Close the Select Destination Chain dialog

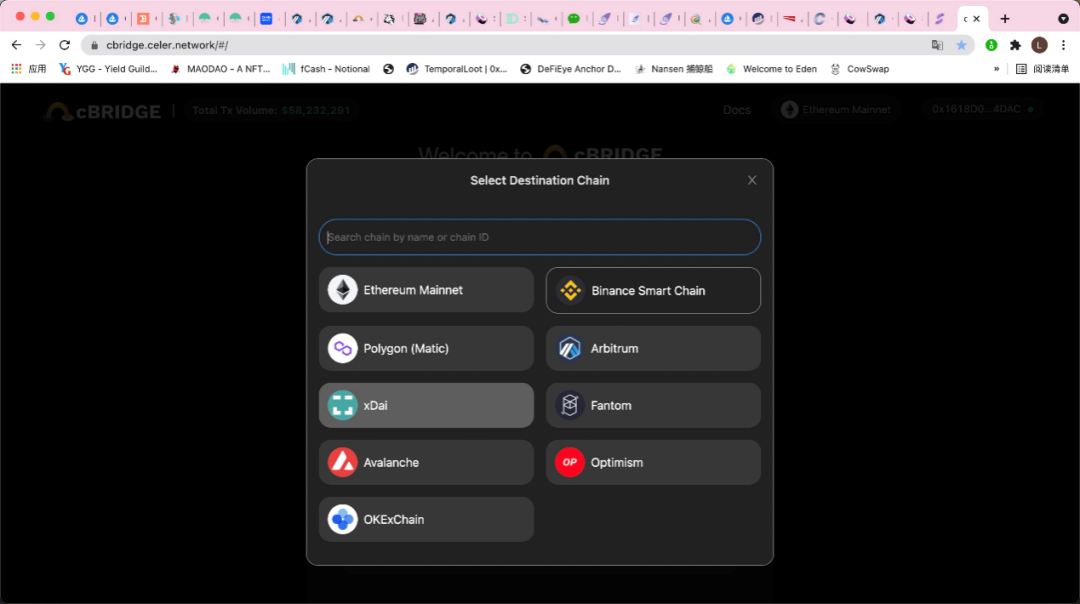pyautogui.click(x=752, y=180)
